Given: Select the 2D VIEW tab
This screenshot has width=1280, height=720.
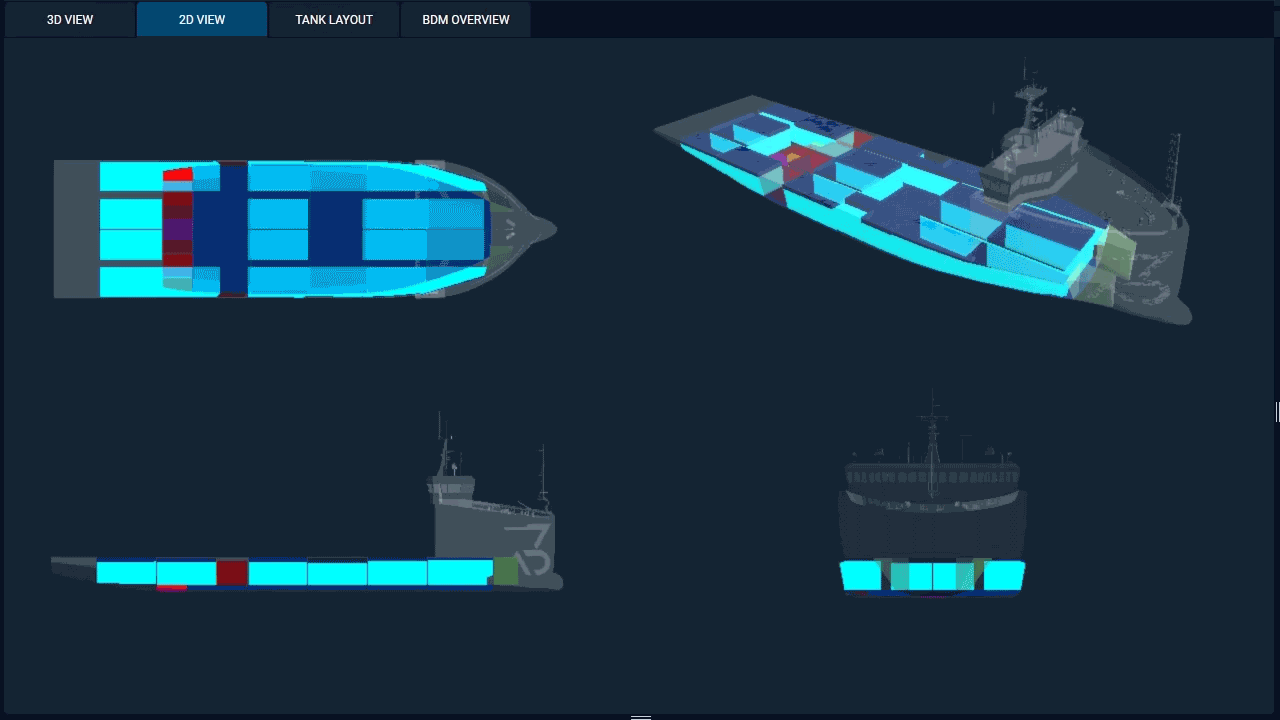Looking at the screenshot, I should tap(202, 20).
